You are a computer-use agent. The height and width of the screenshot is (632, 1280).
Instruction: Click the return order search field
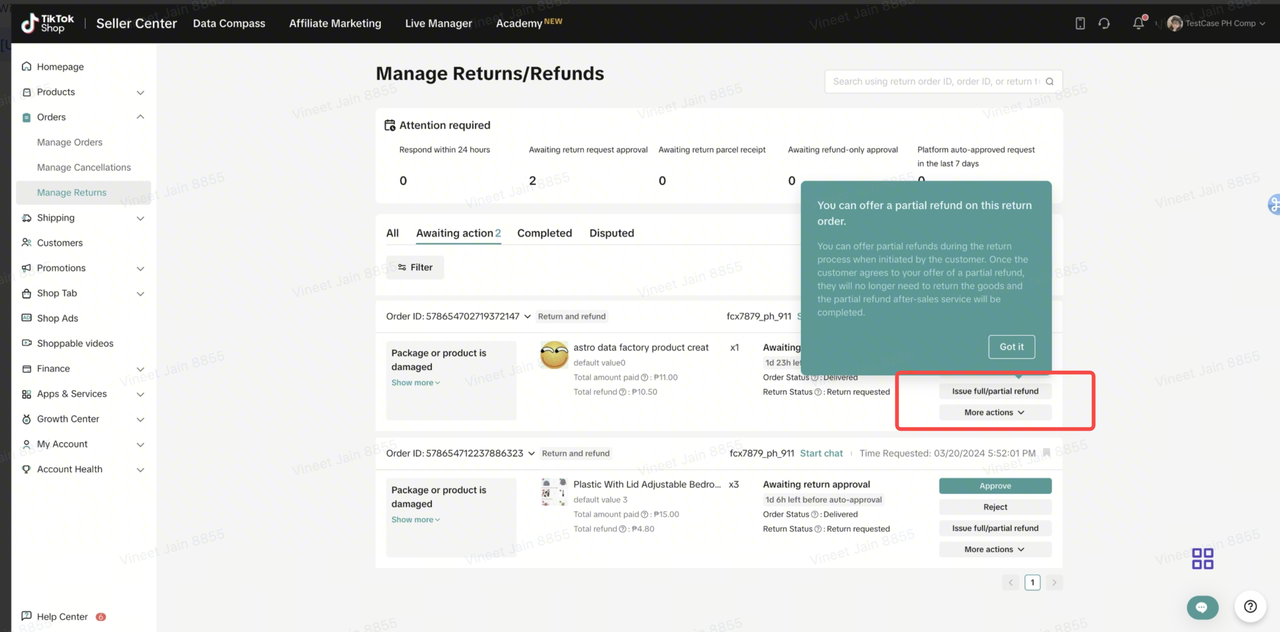[x=935, y=82]
